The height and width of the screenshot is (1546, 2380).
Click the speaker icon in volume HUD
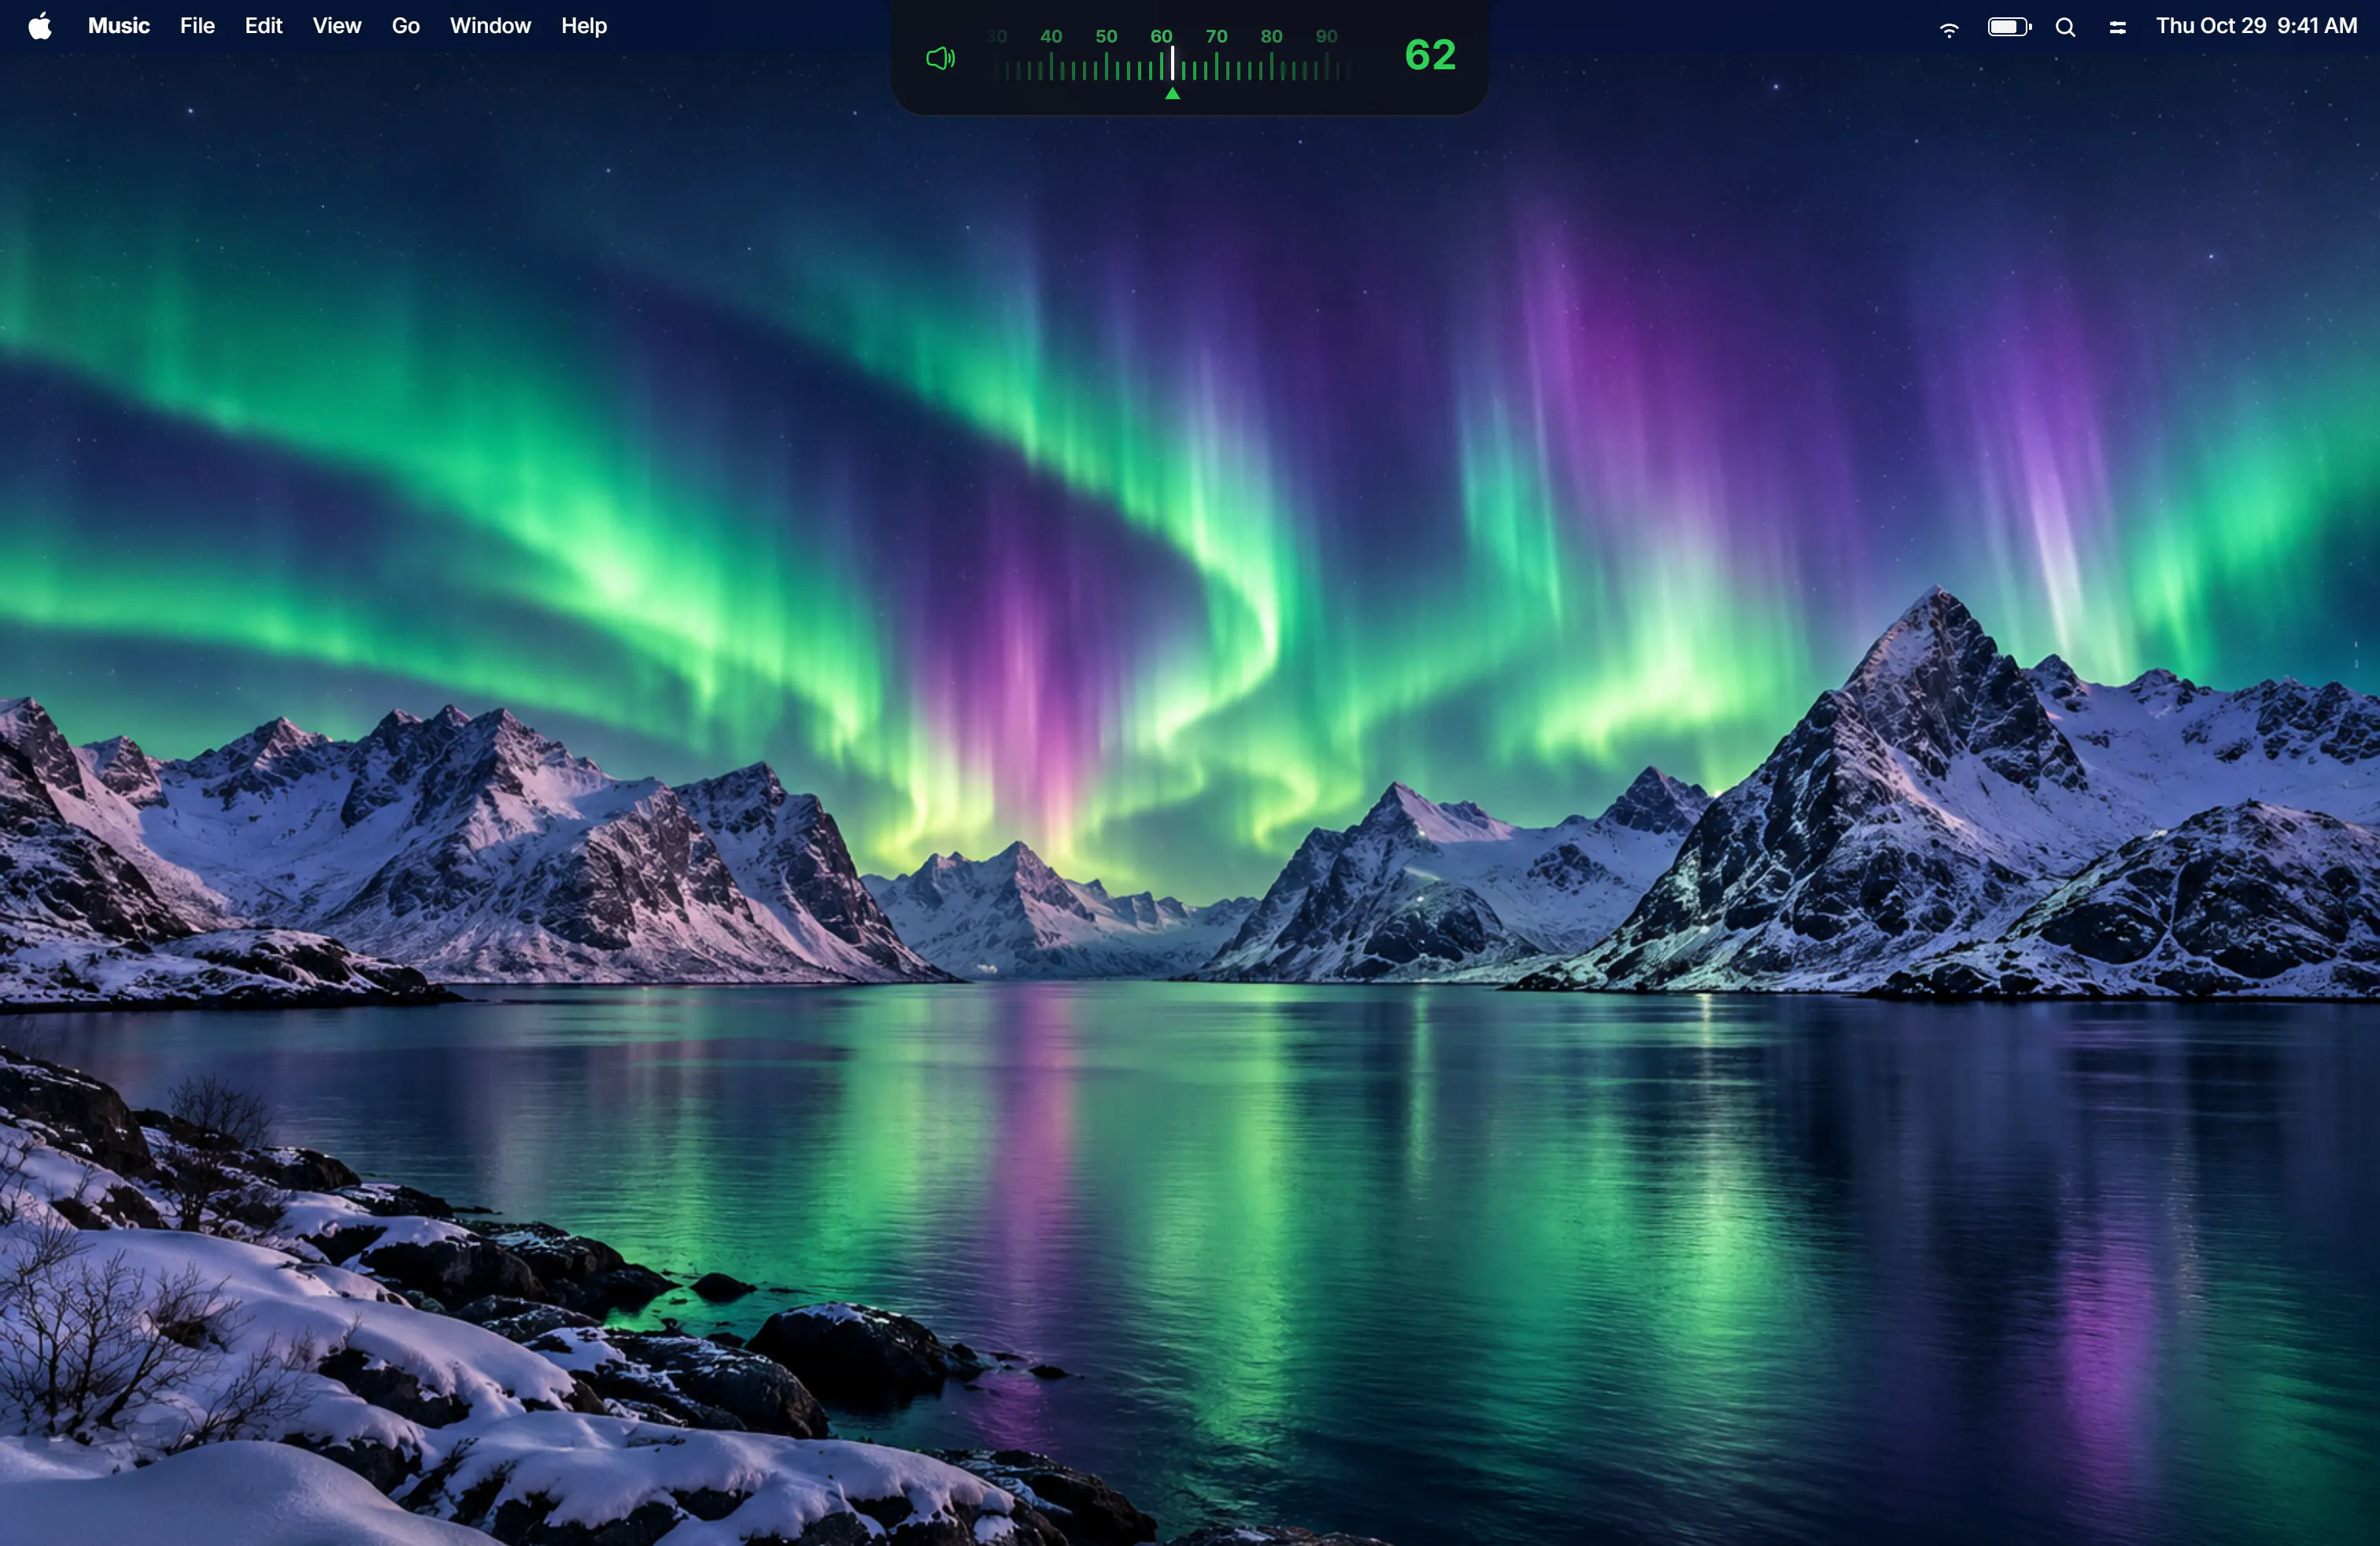(940, 58)
